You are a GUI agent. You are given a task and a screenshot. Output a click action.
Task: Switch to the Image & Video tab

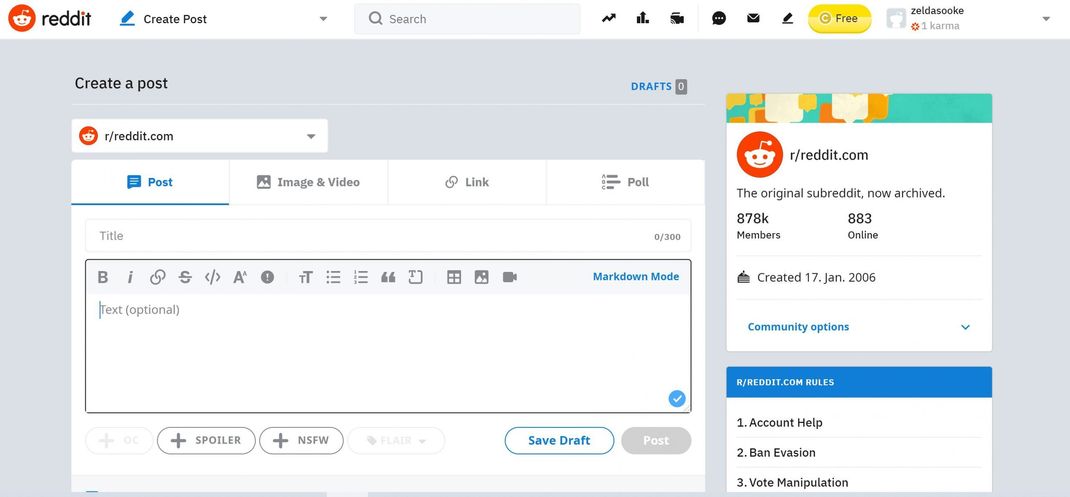point(308,182)
